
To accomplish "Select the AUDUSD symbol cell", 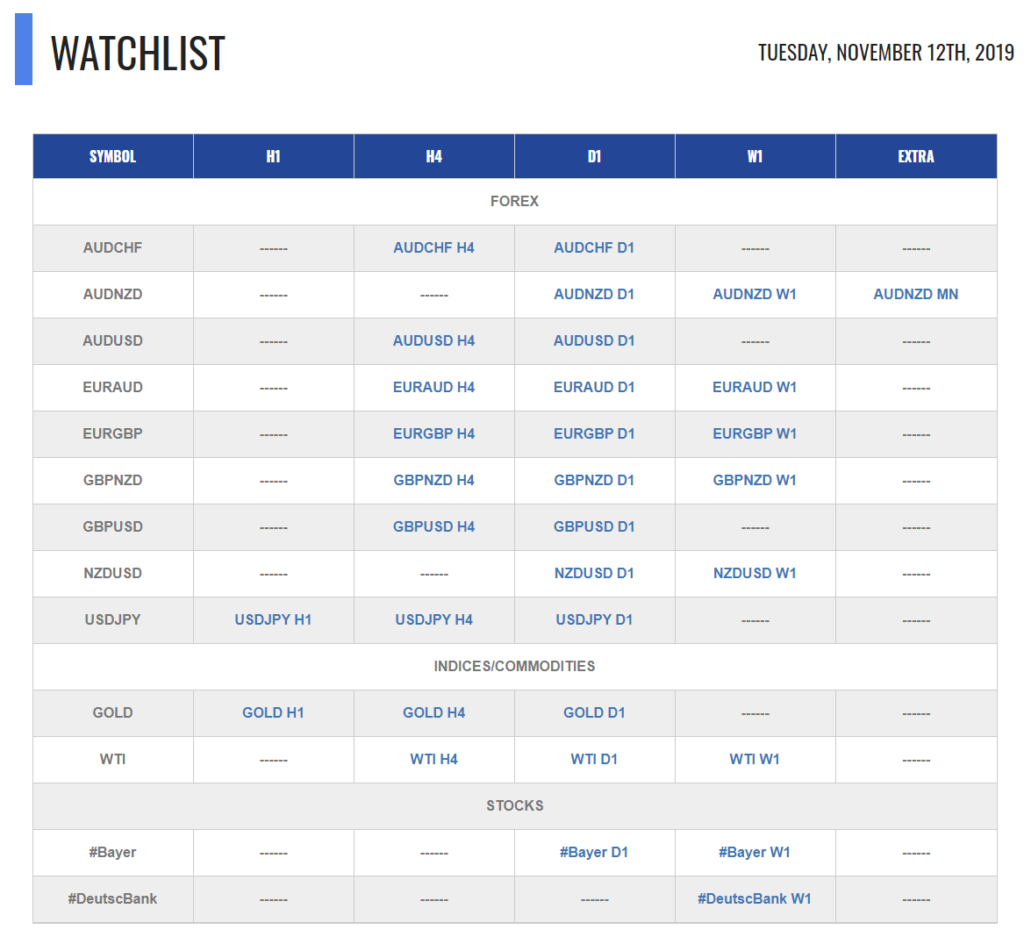I will tap(113, 340).
